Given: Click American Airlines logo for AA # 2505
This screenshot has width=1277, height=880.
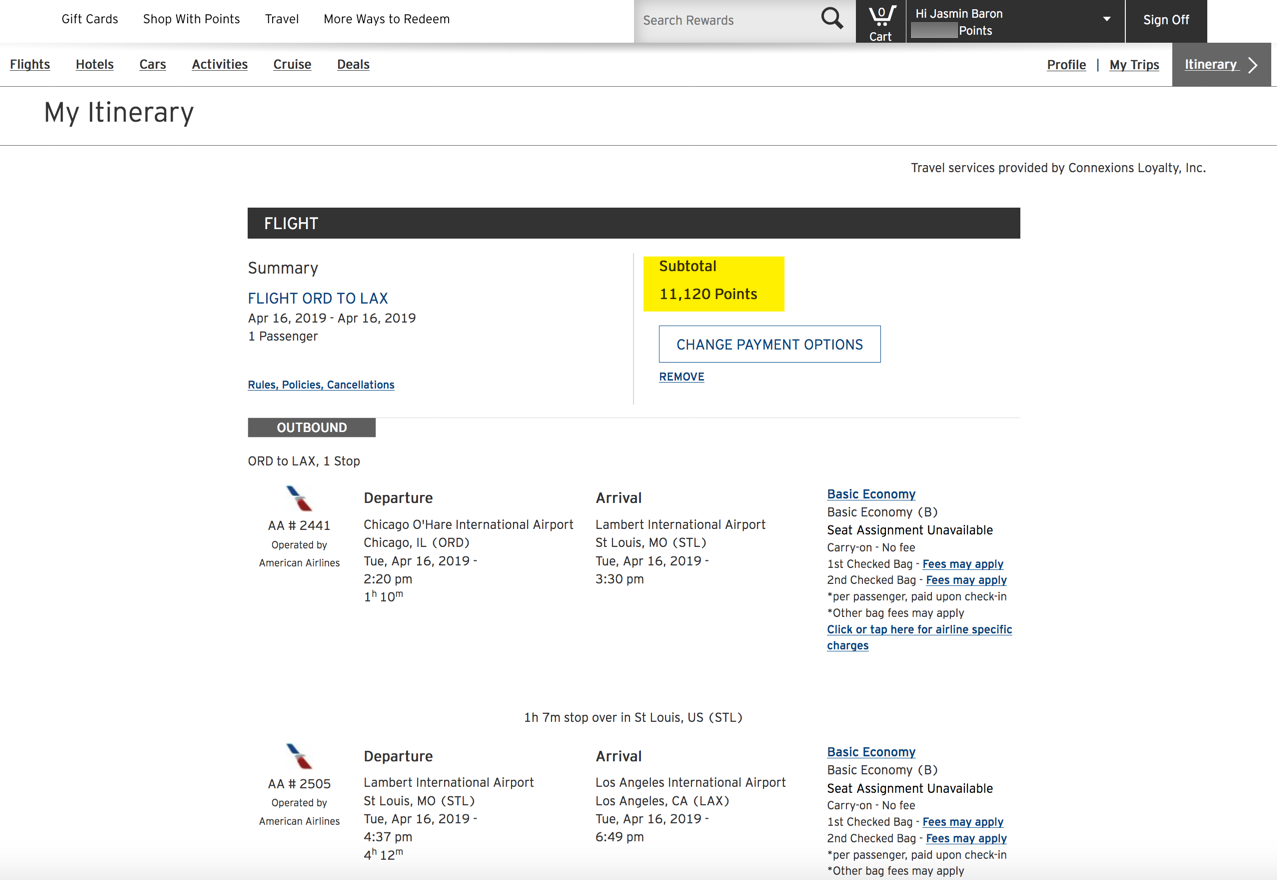Looking at the screenshot, I should point(299,756).
